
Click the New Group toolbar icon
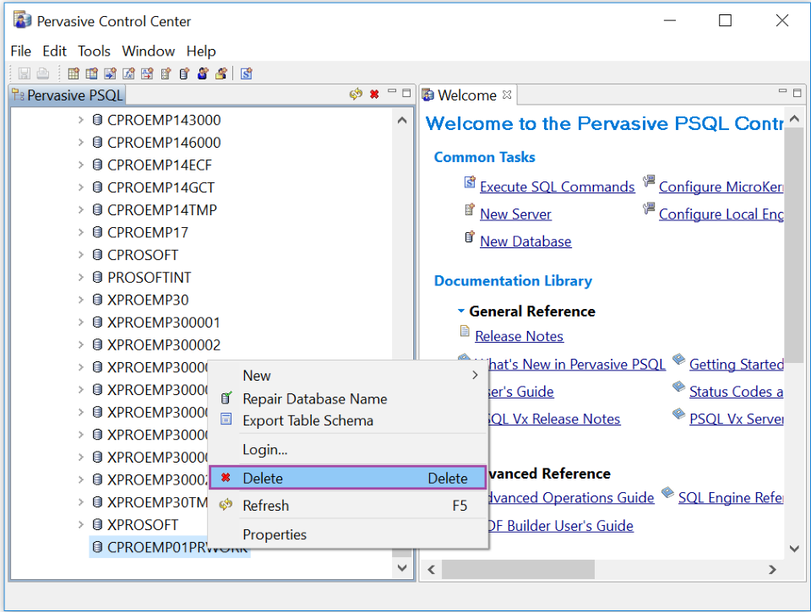221,73
